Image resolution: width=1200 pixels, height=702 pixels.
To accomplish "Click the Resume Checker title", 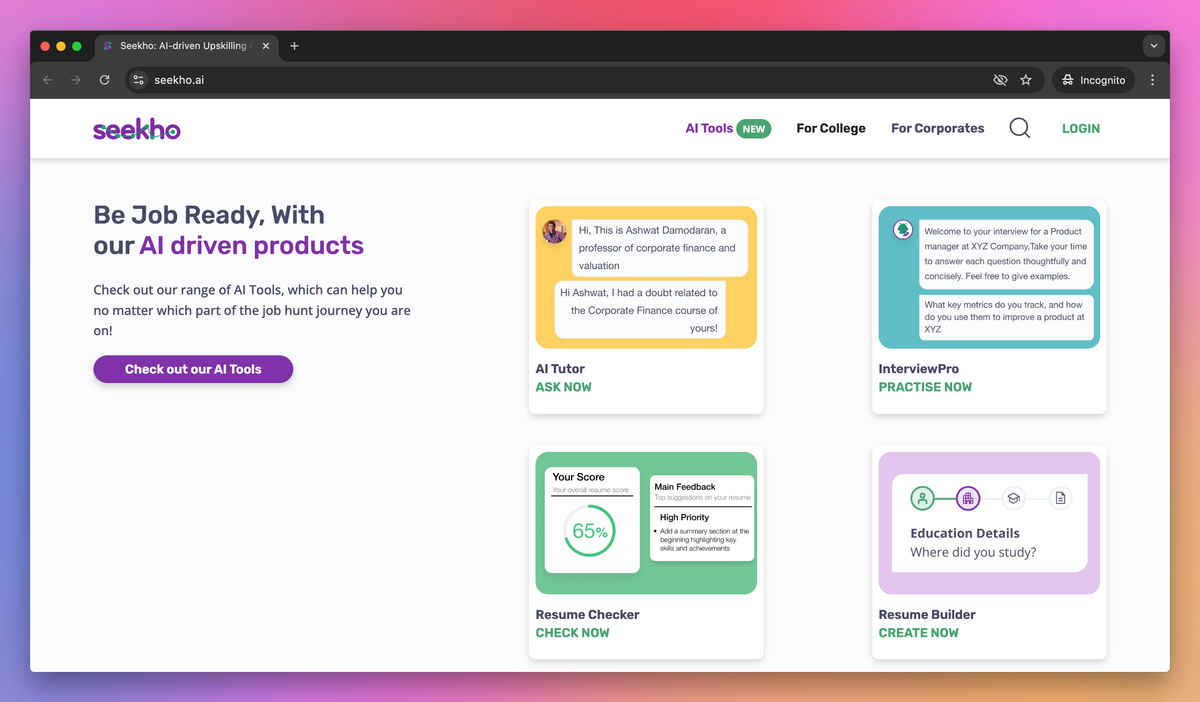I will (587, 615).
